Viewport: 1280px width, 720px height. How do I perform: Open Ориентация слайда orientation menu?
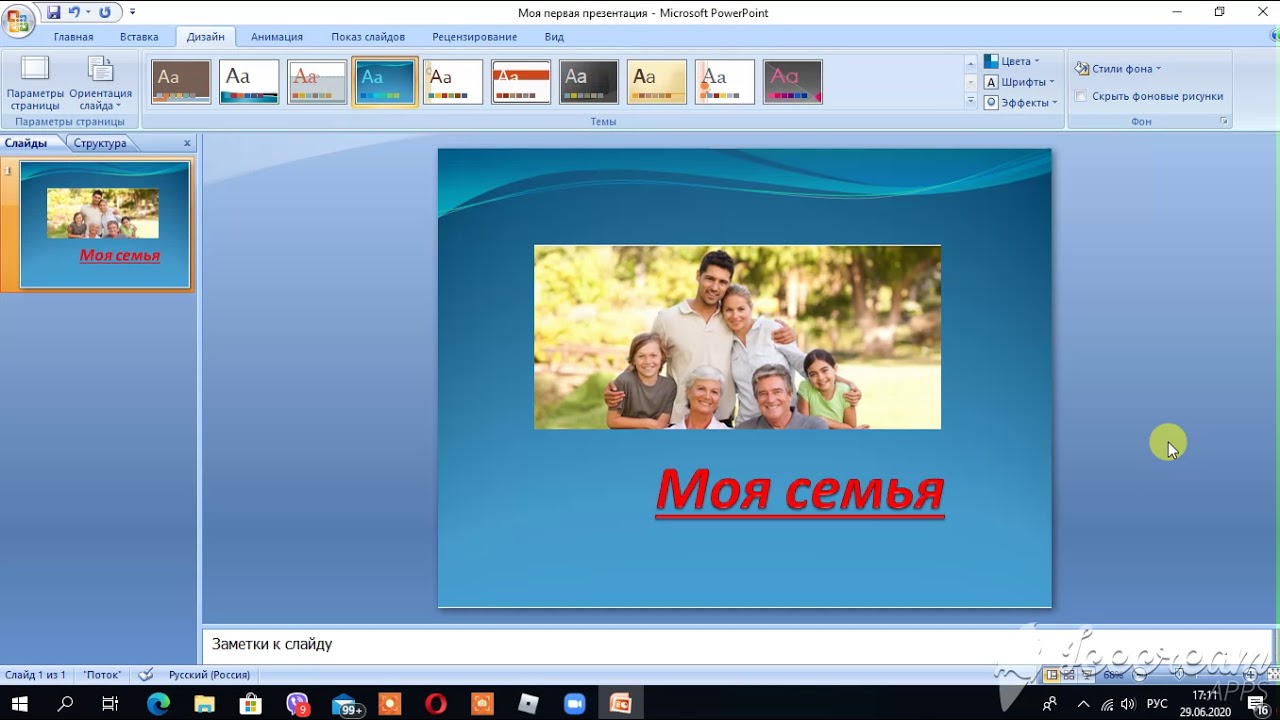click(x=100, y=83)
